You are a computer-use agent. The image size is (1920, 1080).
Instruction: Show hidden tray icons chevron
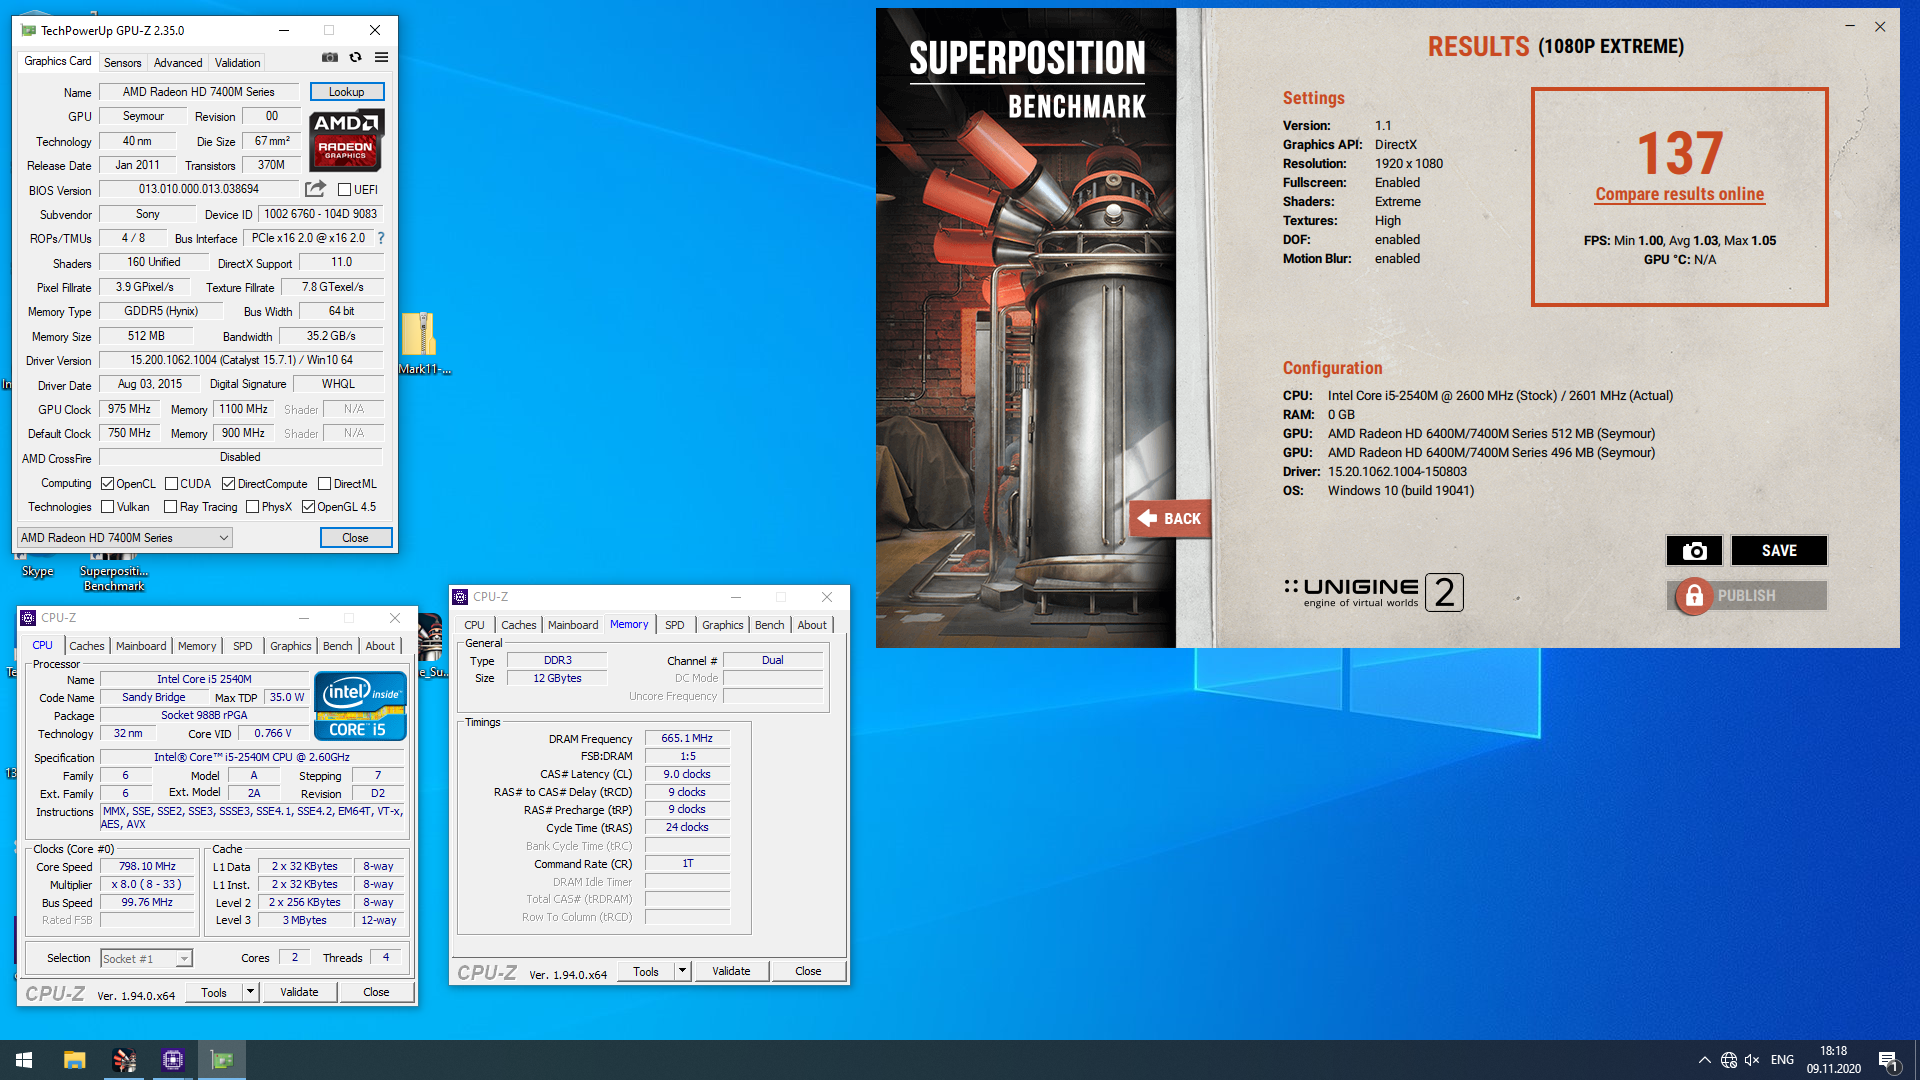(1704, 1060)
